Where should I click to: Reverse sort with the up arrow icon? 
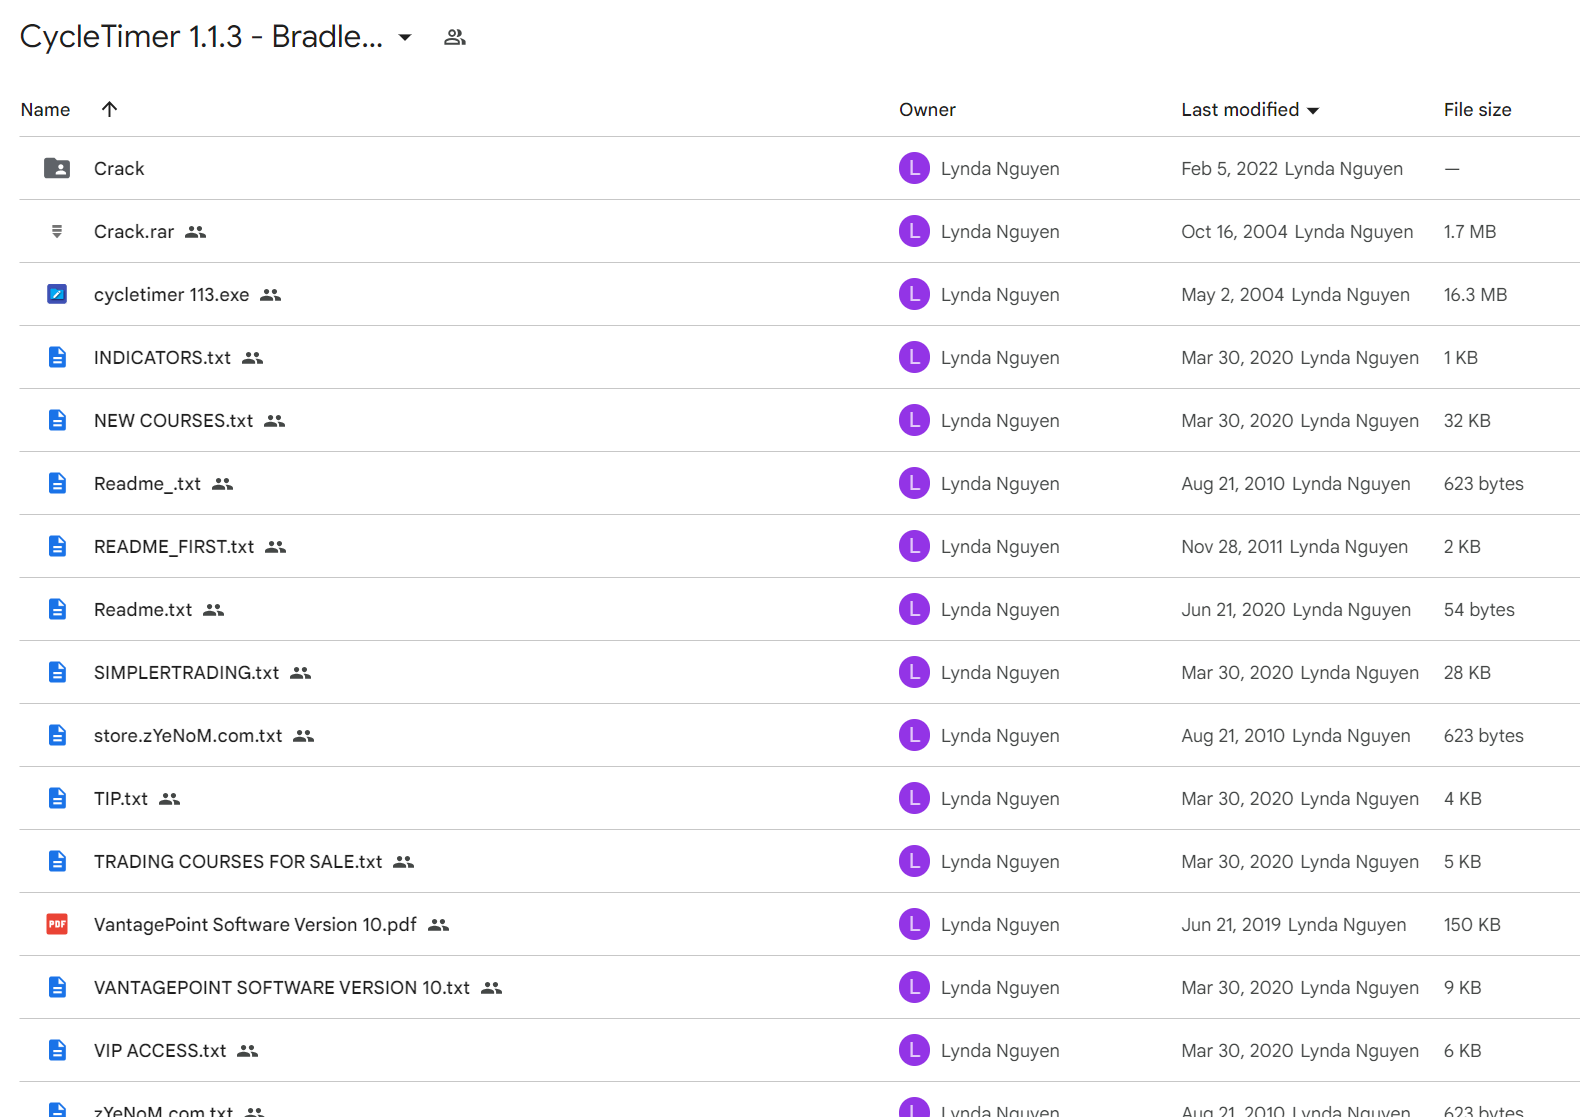pyautogui.click(x=110, y=109)
